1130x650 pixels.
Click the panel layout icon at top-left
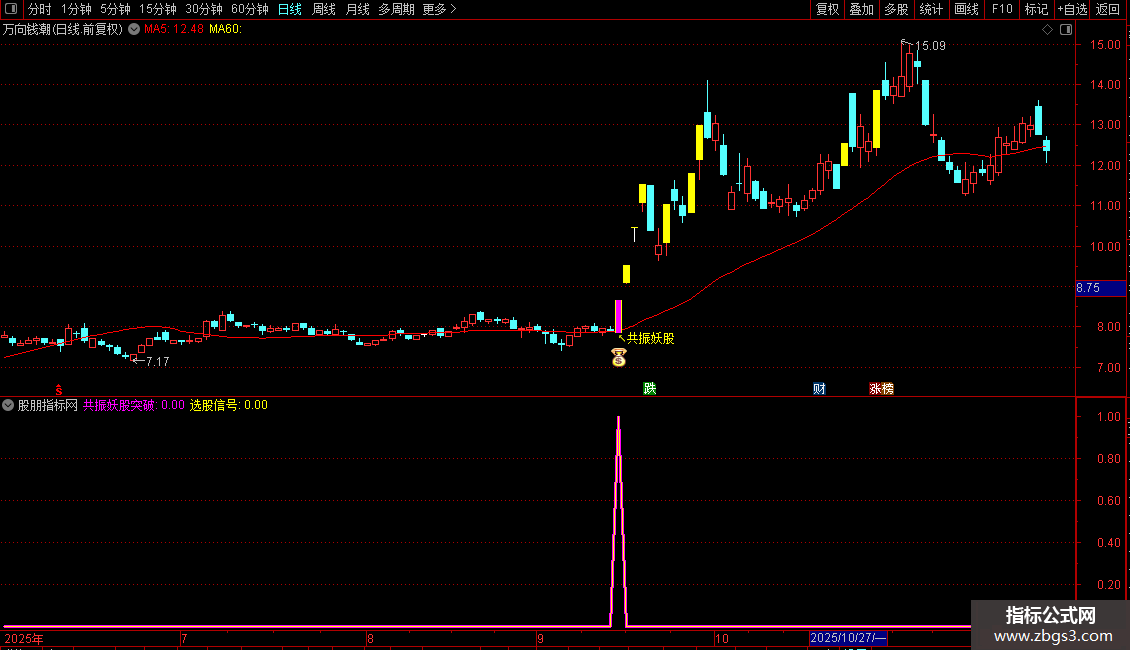coord(11,9)
